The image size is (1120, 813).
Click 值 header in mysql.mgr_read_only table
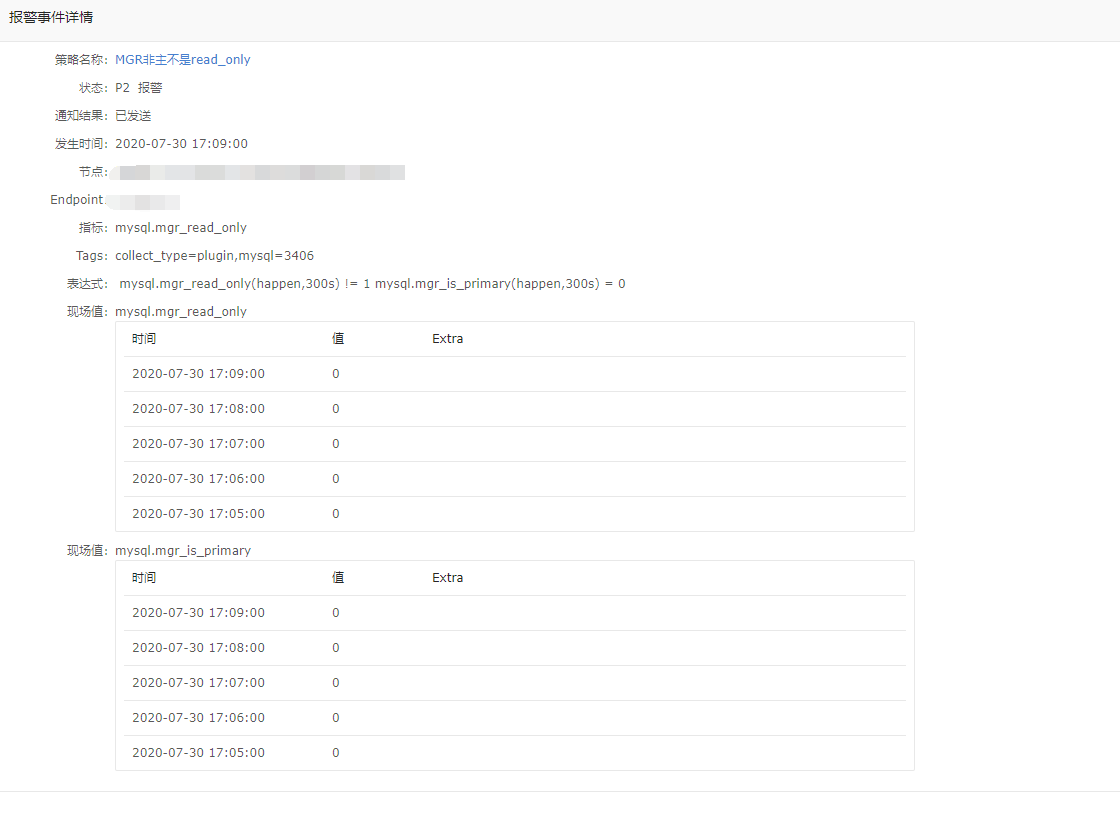pos(338,339)
